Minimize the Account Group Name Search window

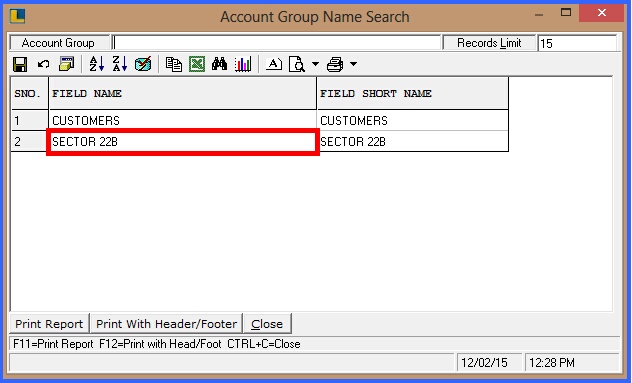[539, 15]
